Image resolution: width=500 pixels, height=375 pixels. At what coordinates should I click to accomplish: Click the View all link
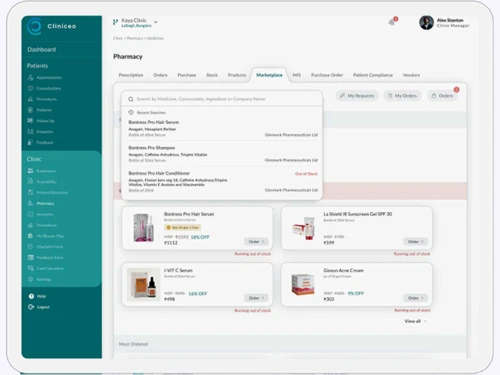(415, 321)
